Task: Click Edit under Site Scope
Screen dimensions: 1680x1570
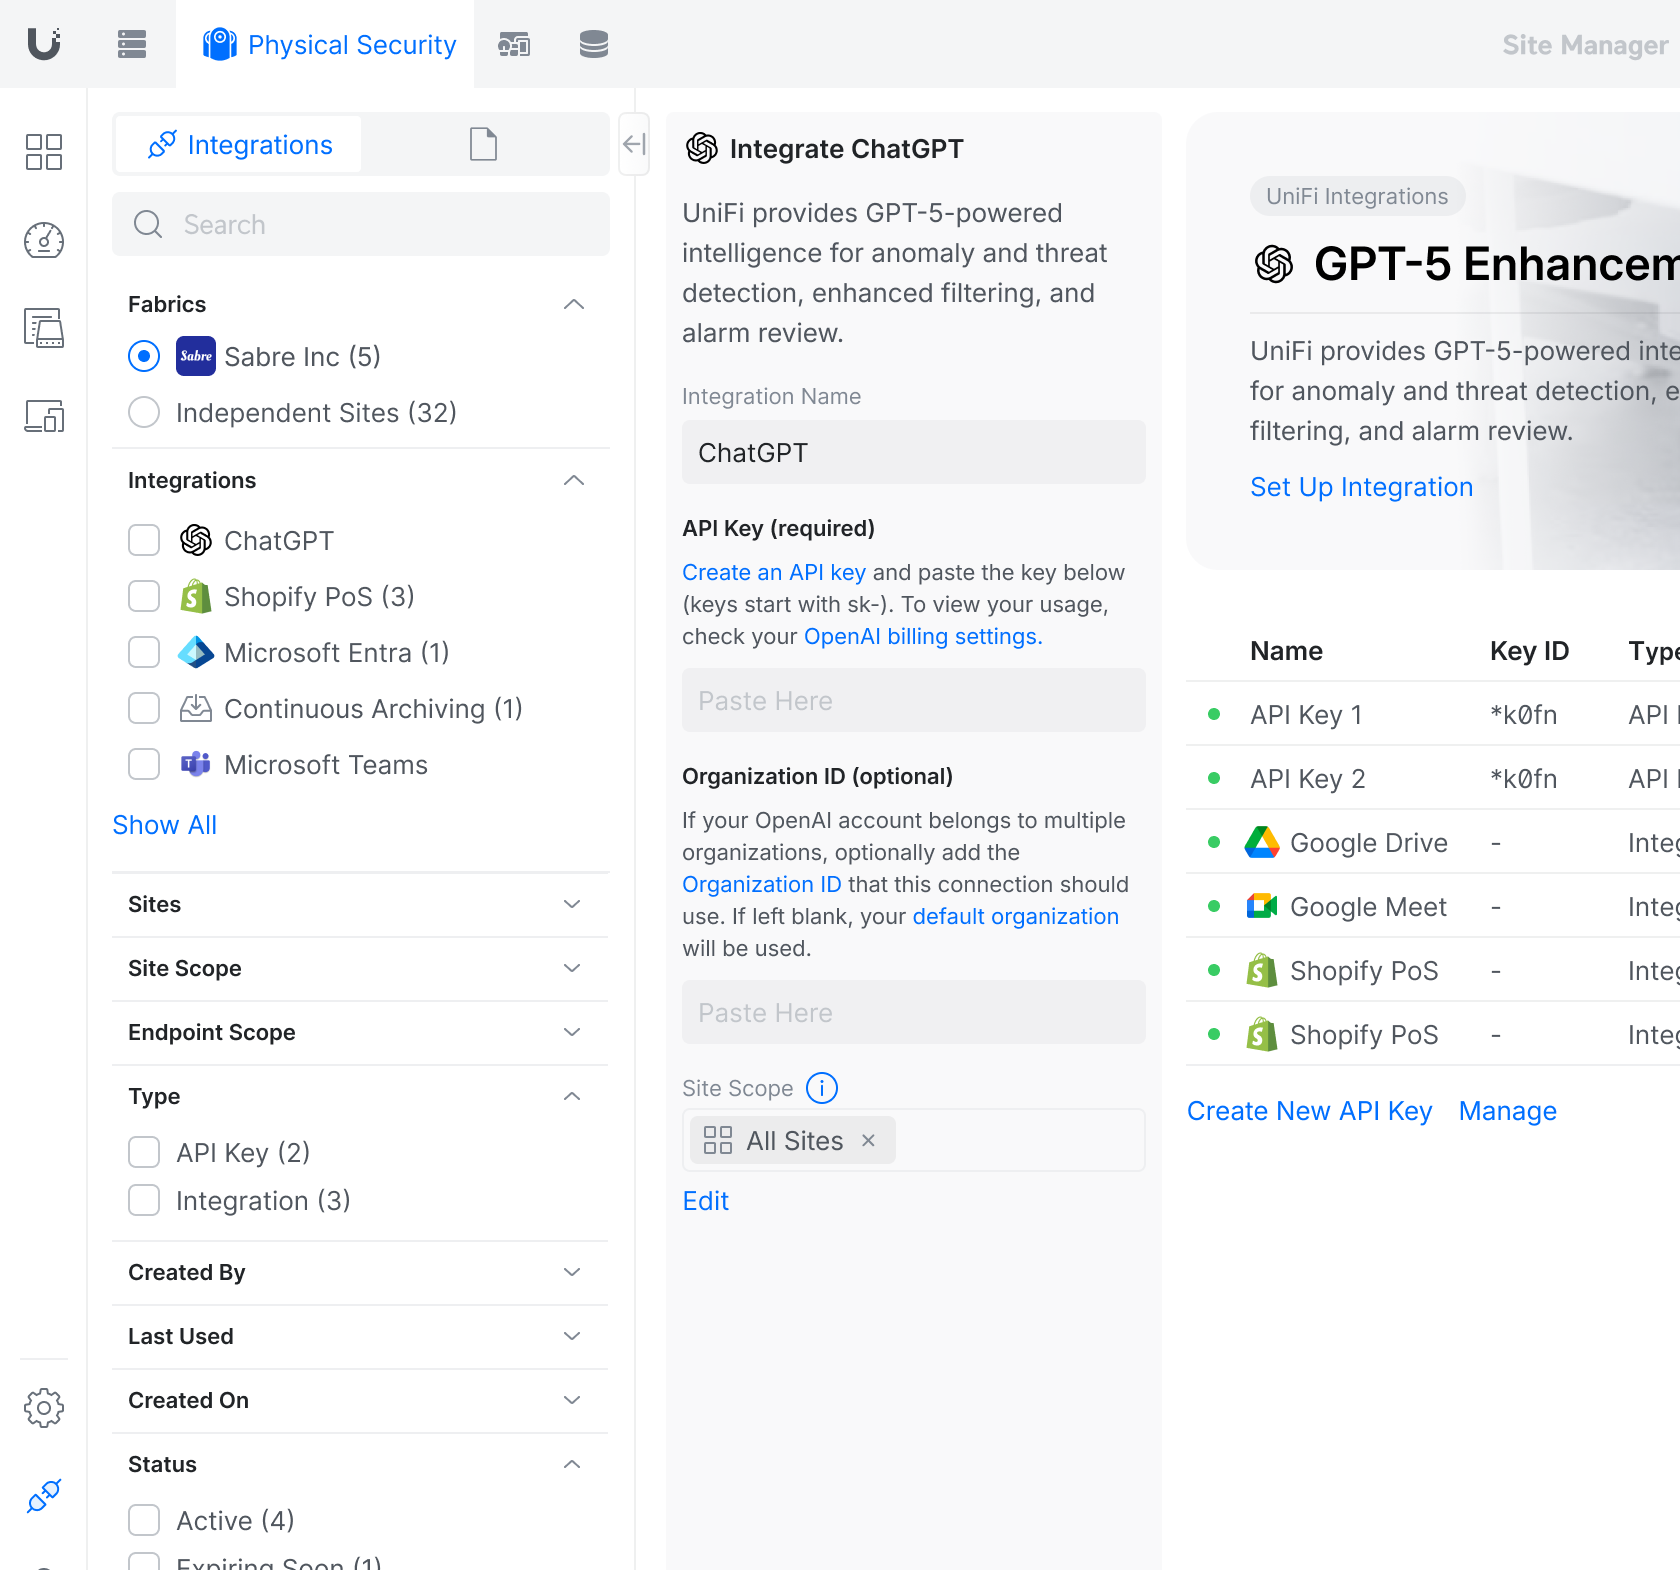Action: (705, 1200)
